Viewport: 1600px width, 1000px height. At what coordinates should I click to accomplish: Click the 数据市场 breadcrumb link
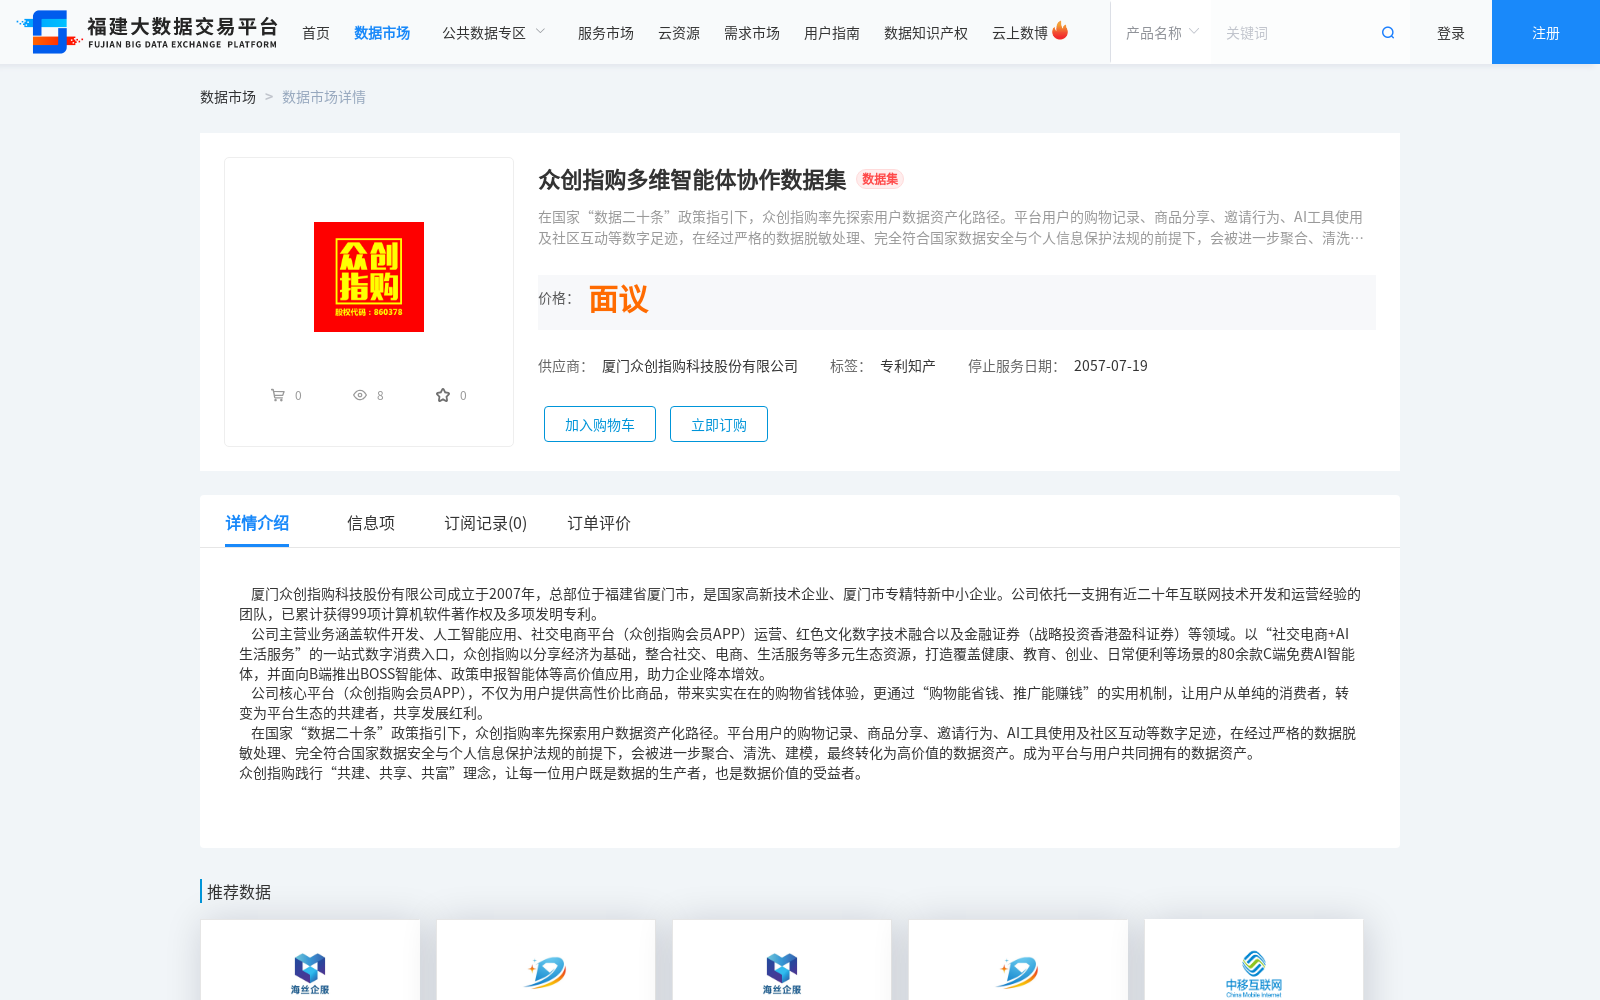point(228,97)
